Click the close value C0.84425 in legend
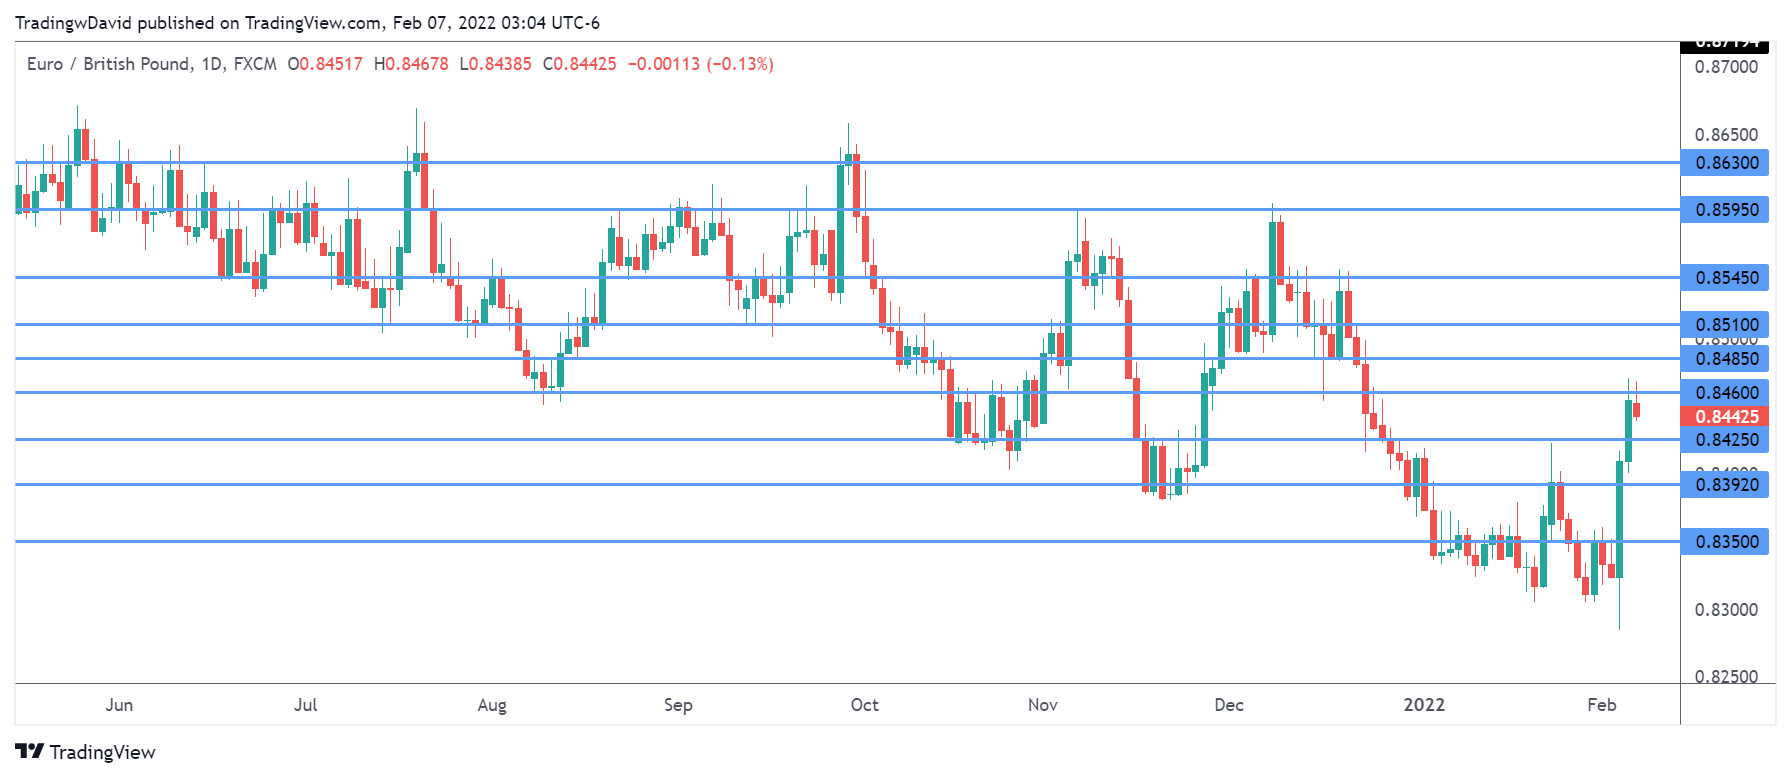The height and width of the screenshot is (778, 1791). (x=580, y=64)
